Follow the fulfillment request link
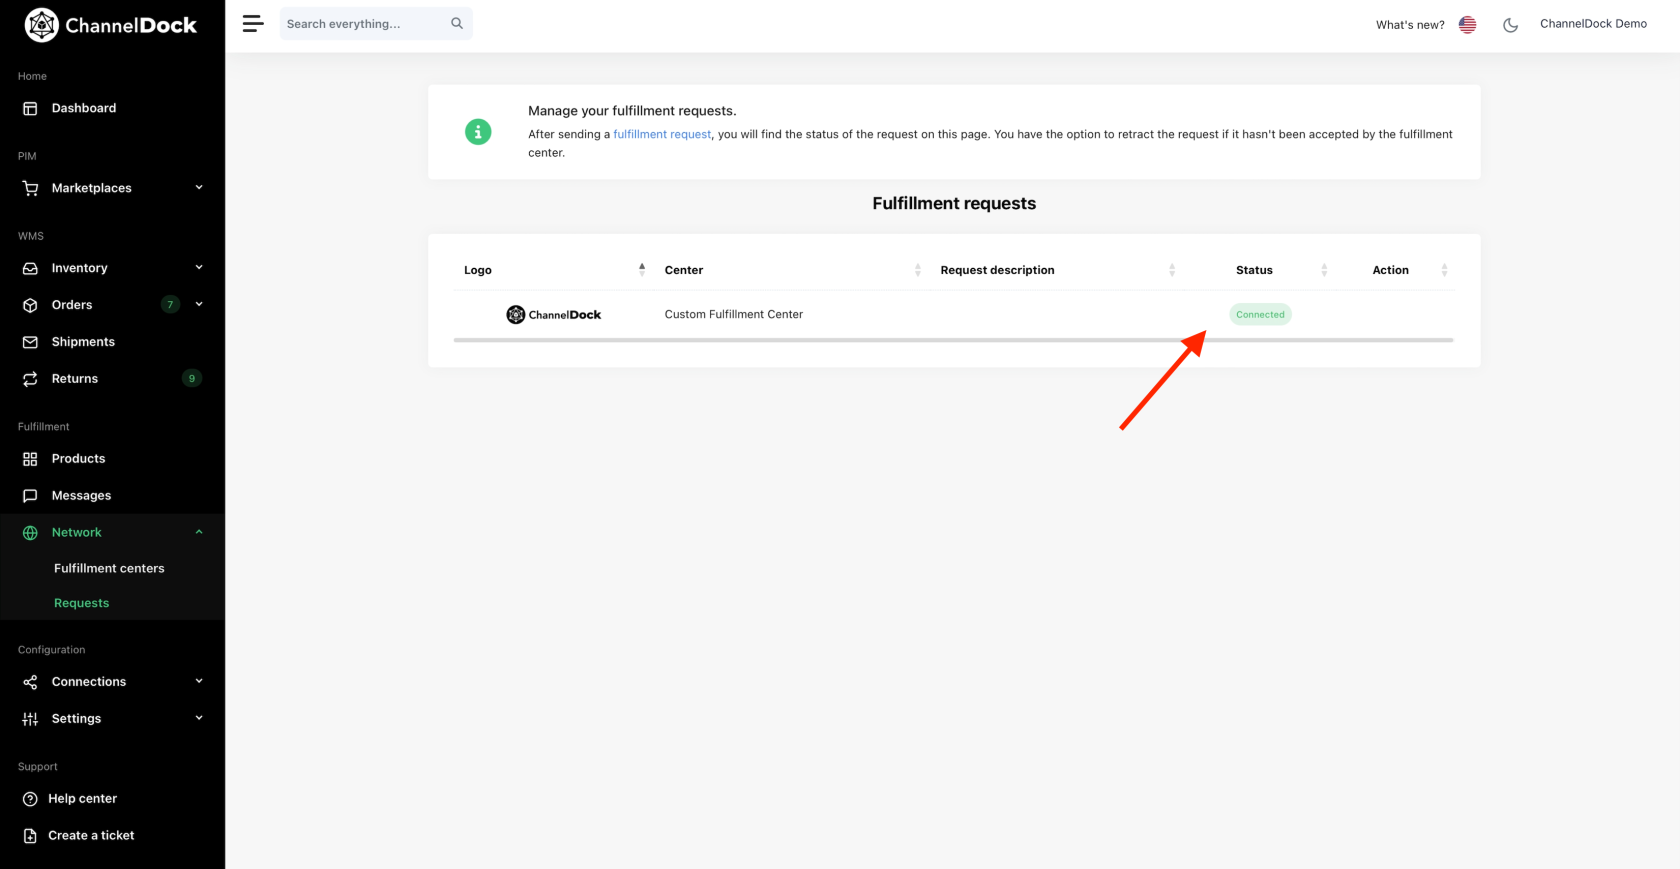The width and height of the screenshot is (1680, 869). pos(662,134)
